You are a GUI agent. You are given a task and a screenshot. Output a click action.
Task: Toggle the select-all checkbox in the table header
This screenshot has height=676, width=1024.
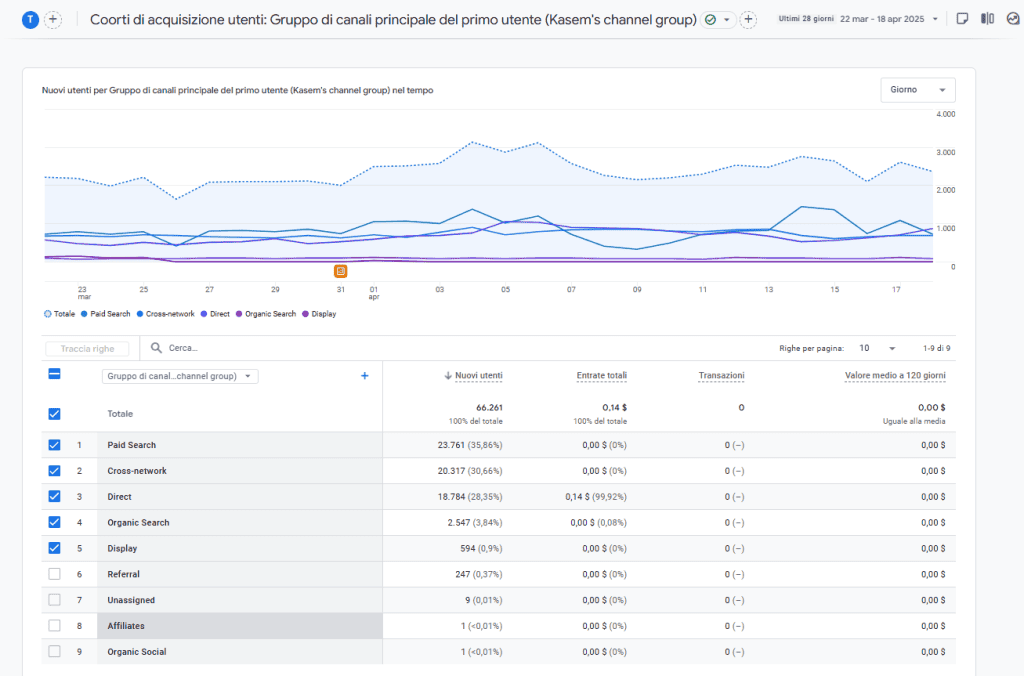pyautogui.click(x=54, y=374)
